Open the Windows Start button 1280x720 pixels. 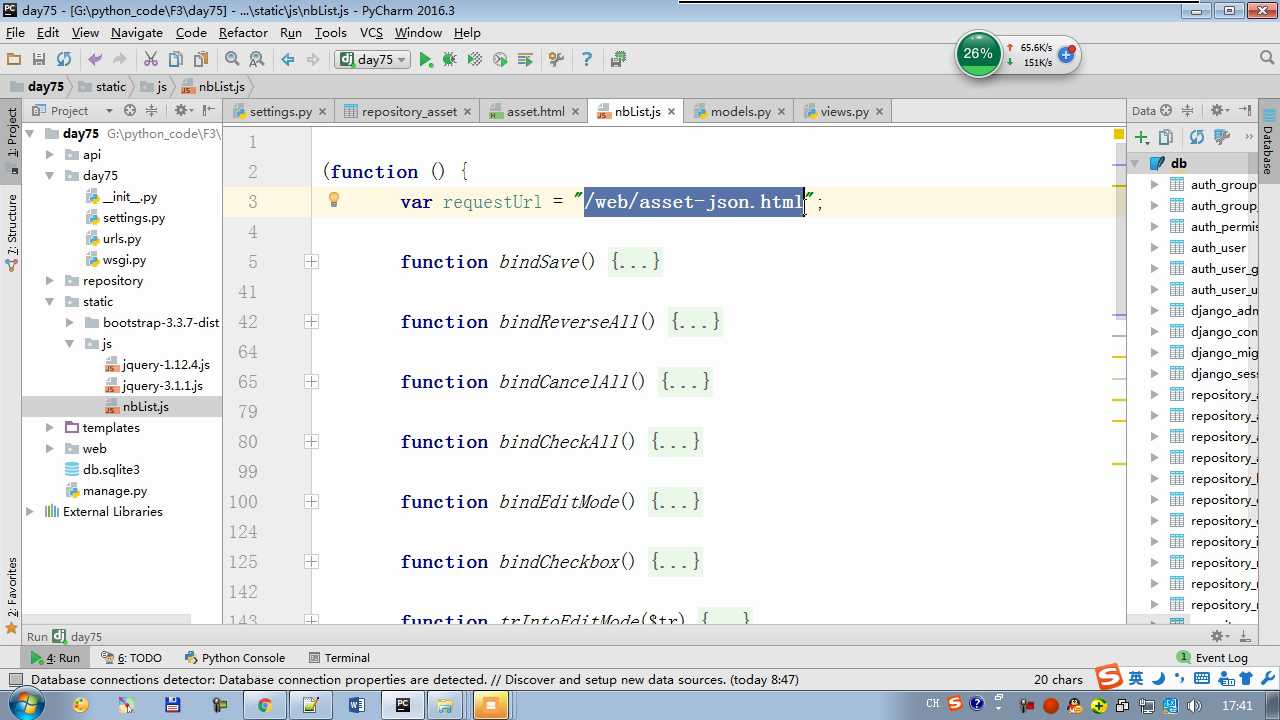coord(26,705)
